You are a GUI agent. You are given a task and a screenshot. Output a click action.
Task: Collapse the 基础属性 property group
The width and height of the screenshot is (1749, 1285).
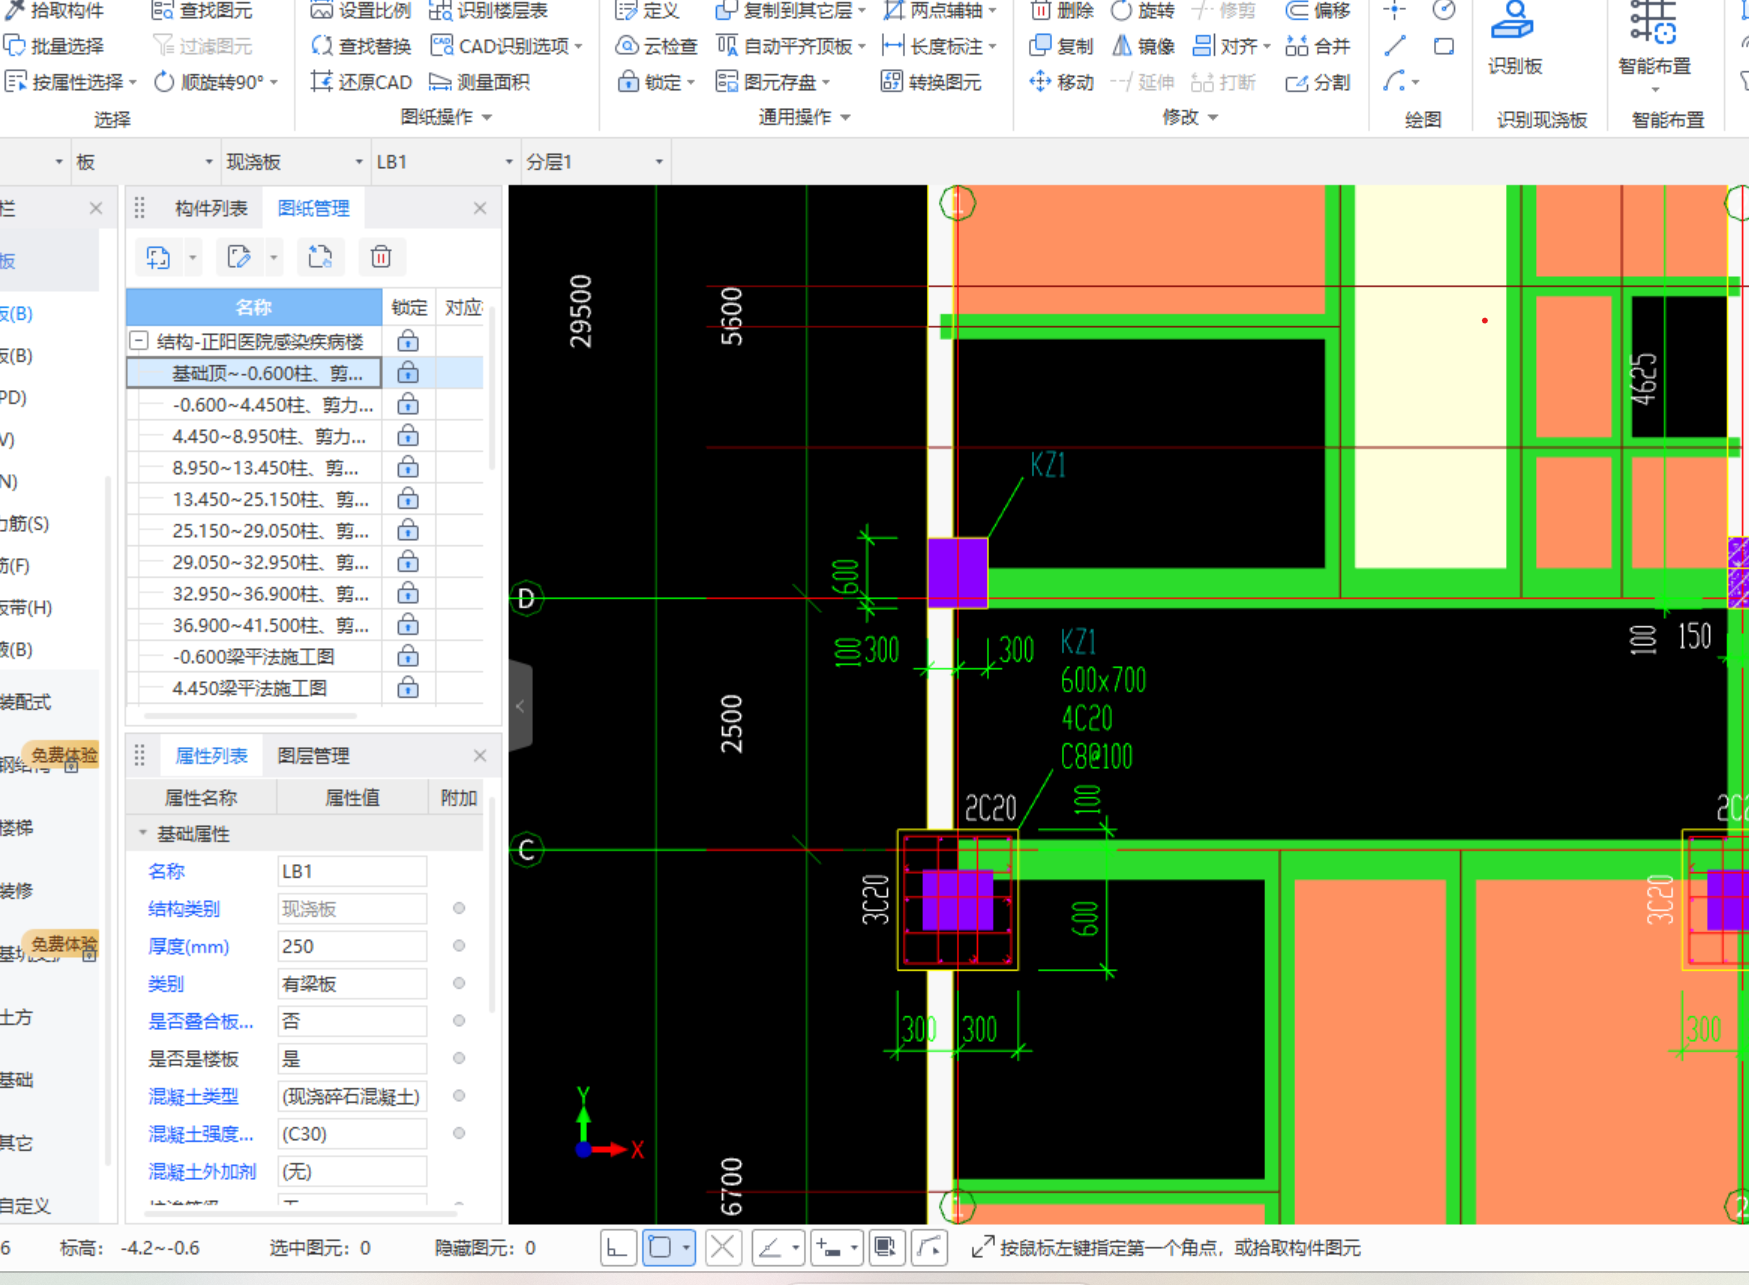pos(143,833)
